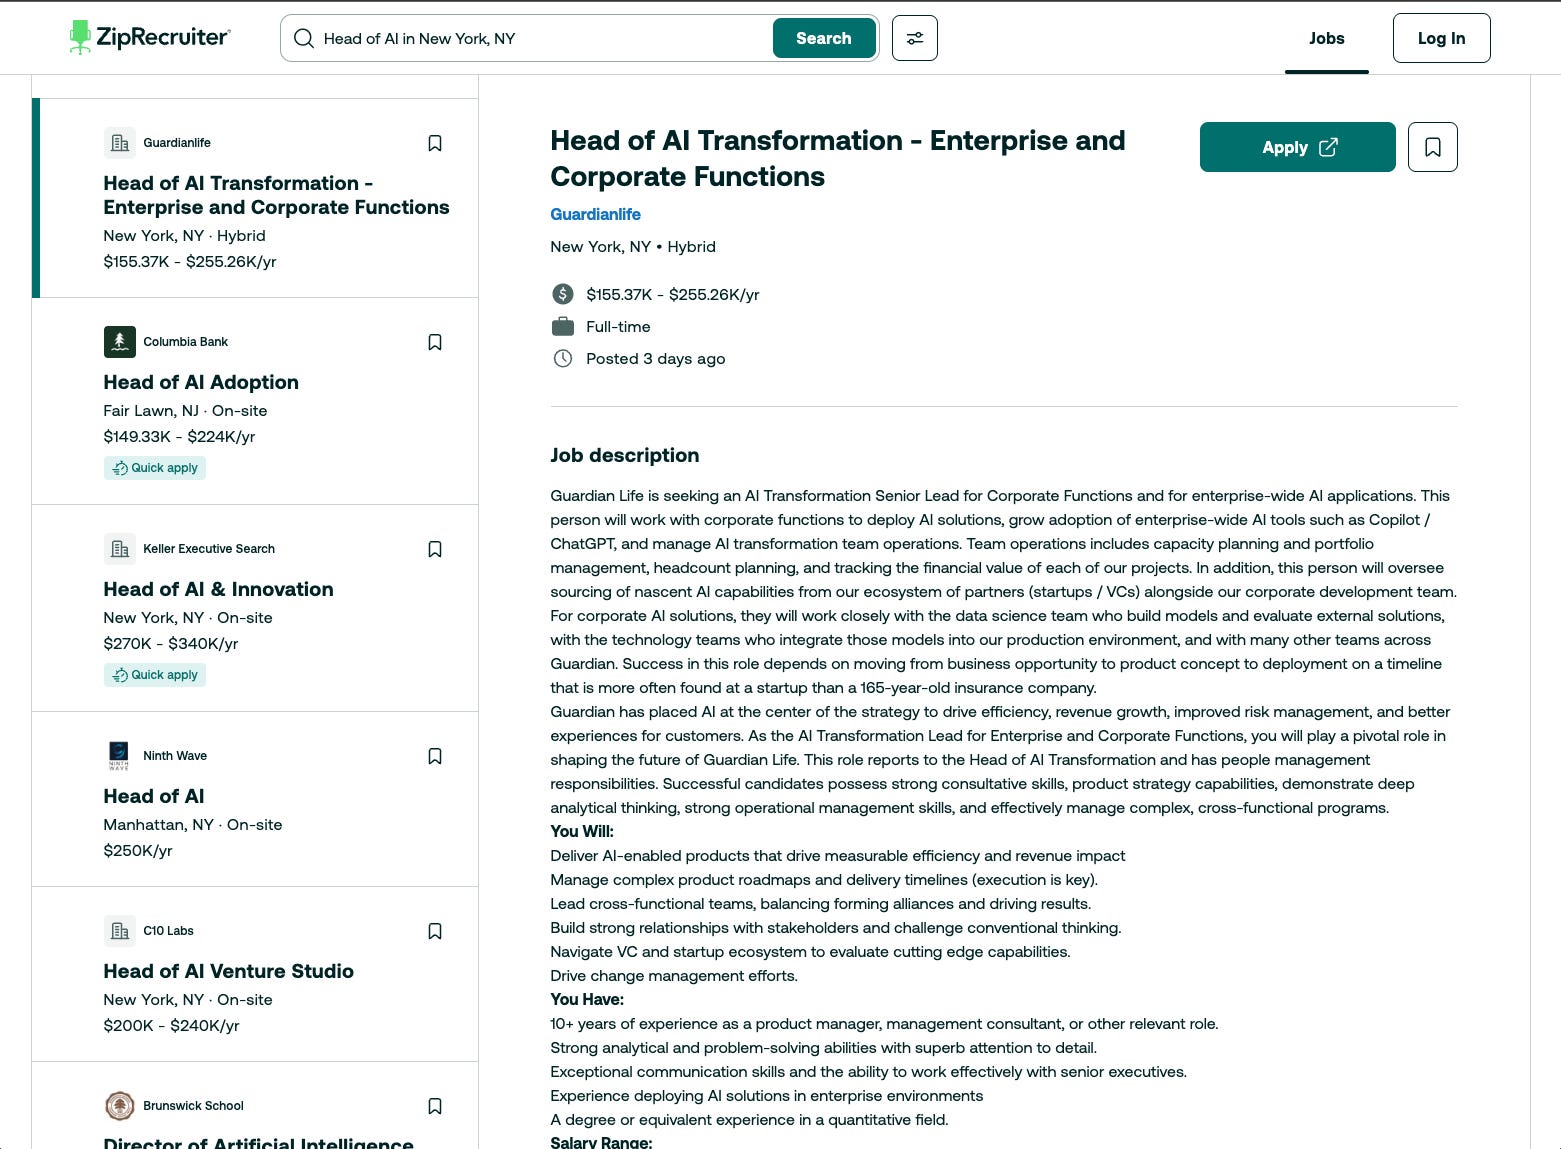Click 'Fair Lawn, NJ · On-site' text

(185, 410)
